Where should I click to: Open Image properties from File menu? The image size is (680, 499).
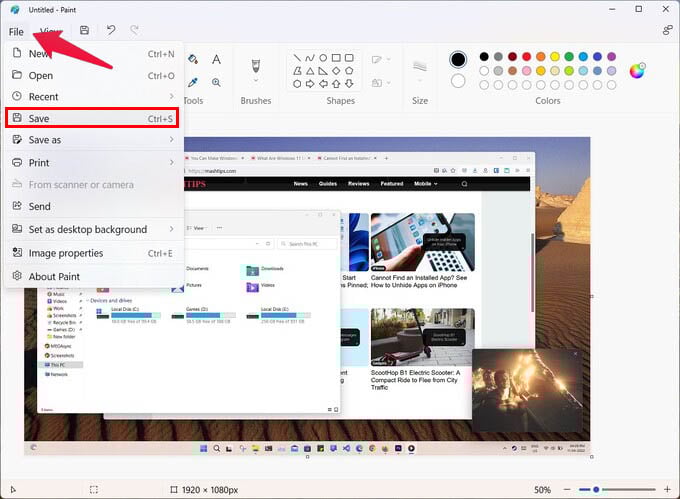click(x=94, y=253)
